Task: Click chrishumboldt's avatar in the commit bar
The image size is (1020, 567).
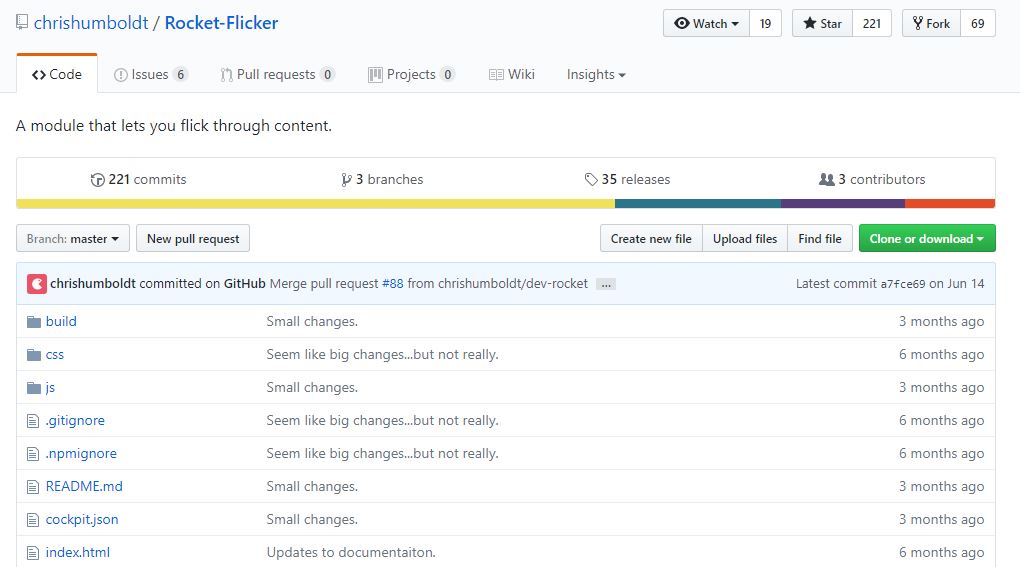Action: click(36, 284)
